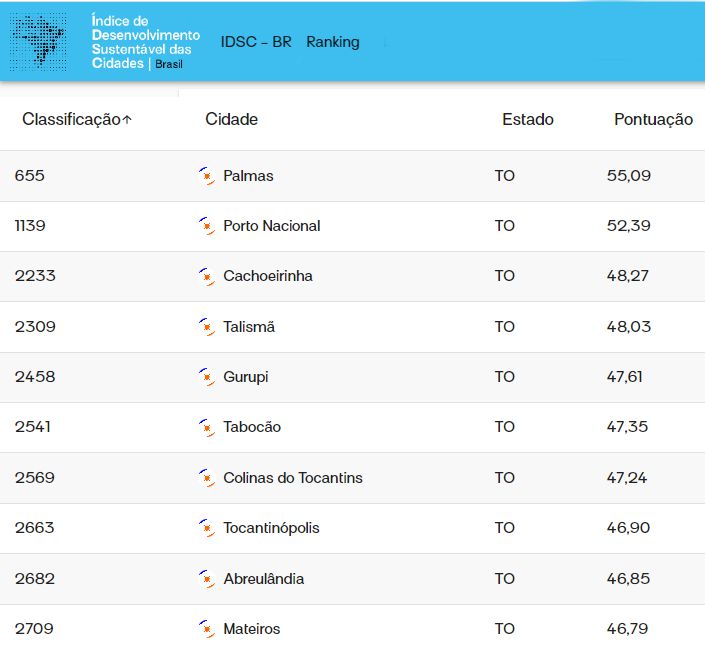Click the city icon beside Gurupi
The width and height of the screenshot is (705, 652).
[207, 377]
